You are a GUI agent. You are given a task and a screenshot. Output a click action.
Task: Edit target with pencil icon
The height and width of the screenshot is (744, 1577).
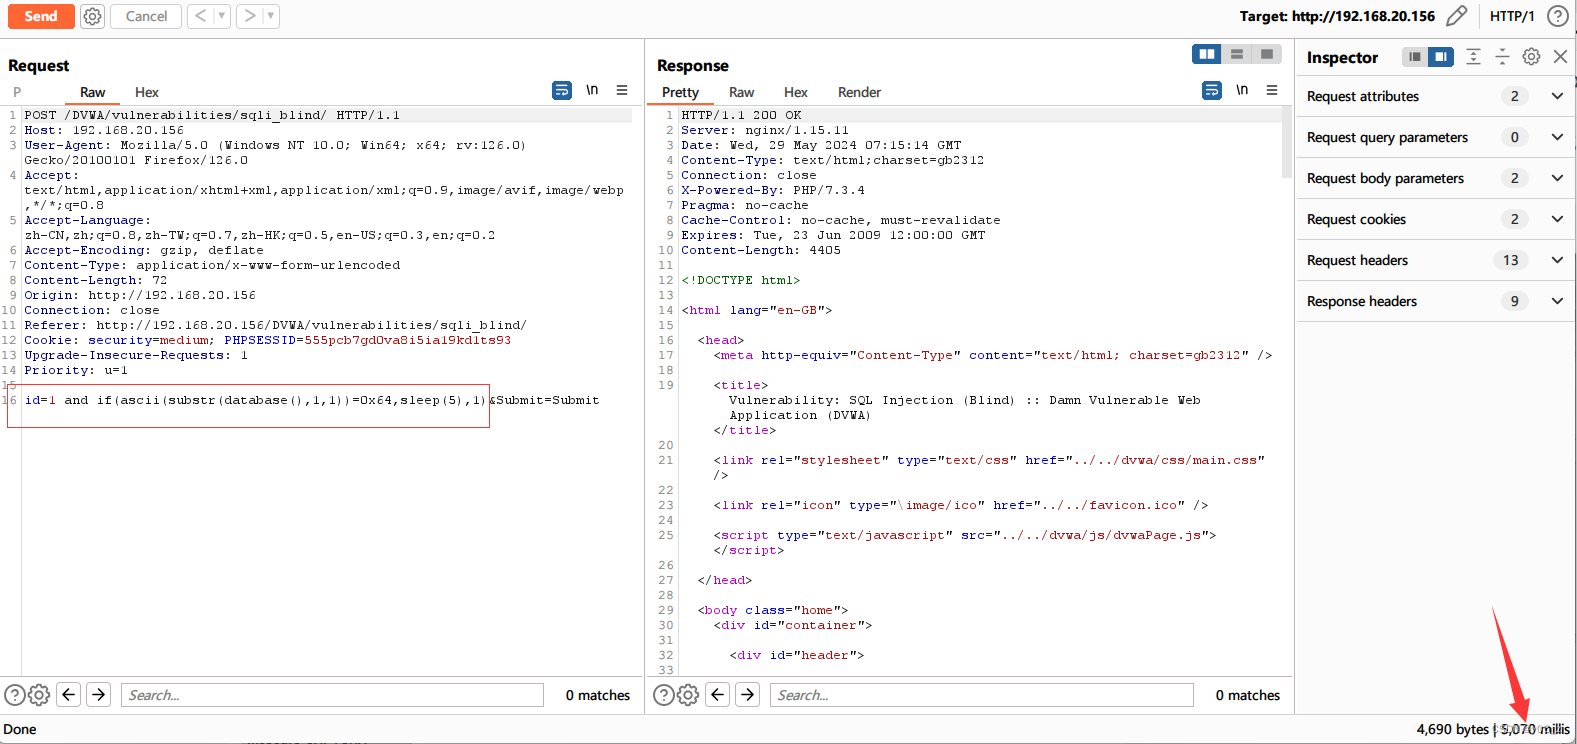tap(1457, 16)
